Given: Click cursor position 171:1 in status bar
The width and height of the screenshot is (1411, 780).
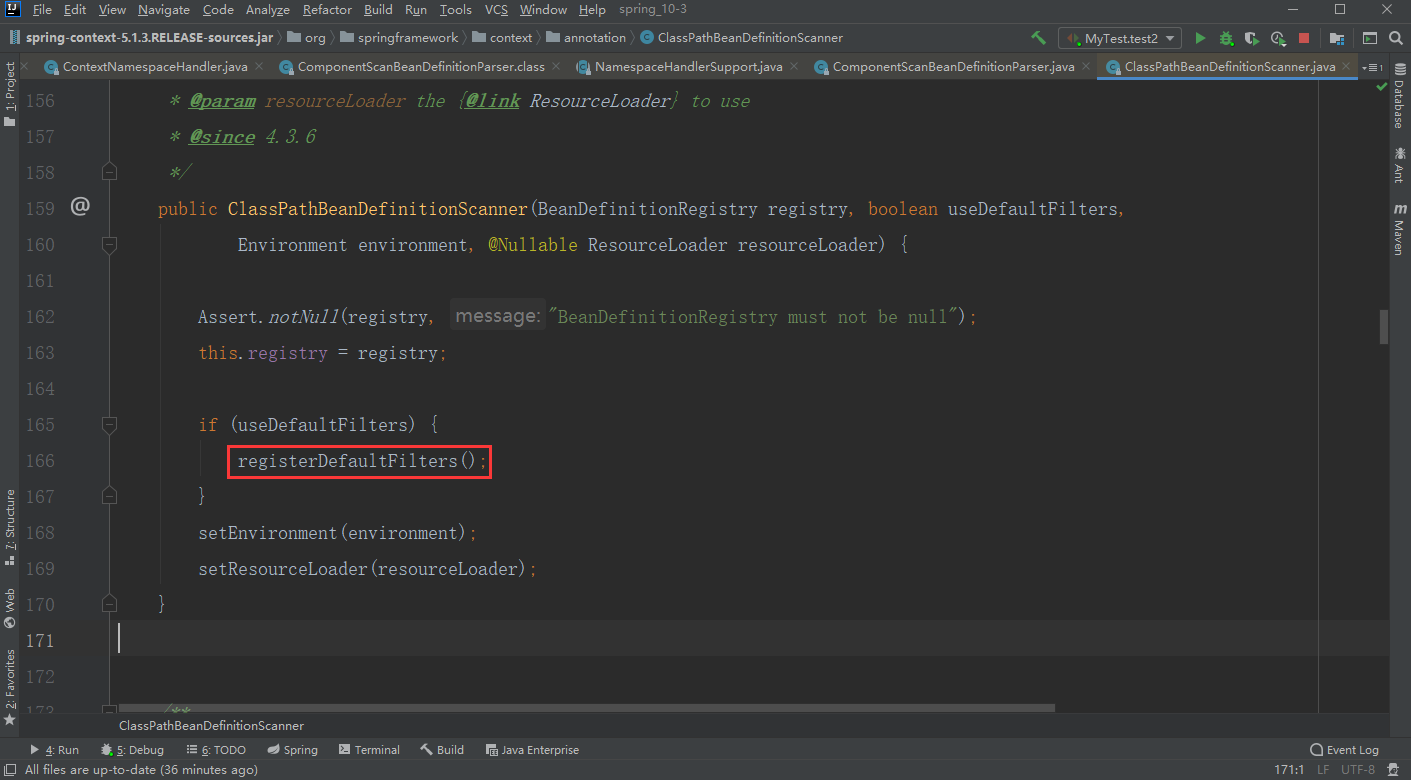Looking at the screenshot, I should (x=1289, y=770).
